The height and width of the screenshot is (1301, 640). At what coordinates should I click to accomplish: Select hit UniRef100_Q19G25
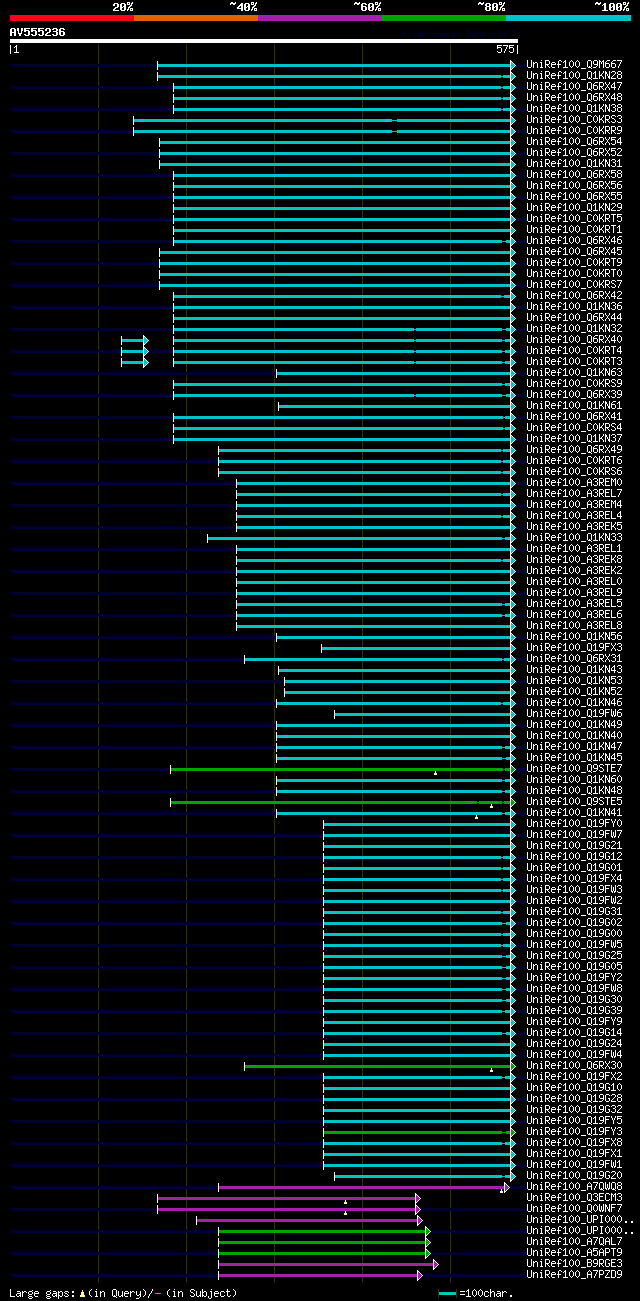(x=574, y=956)
